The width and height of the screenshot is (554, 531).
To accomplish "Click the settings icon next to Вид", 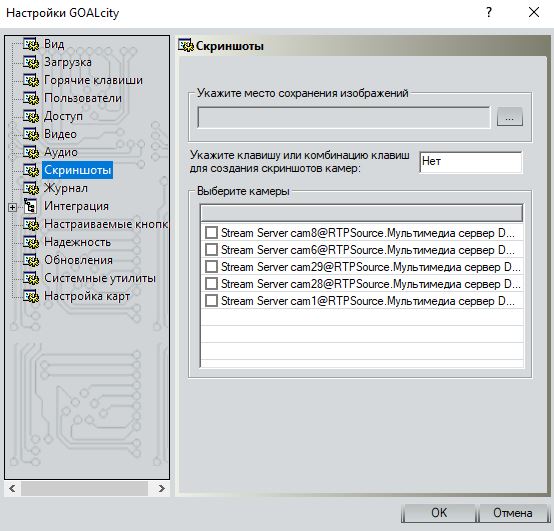I will 31,44.
